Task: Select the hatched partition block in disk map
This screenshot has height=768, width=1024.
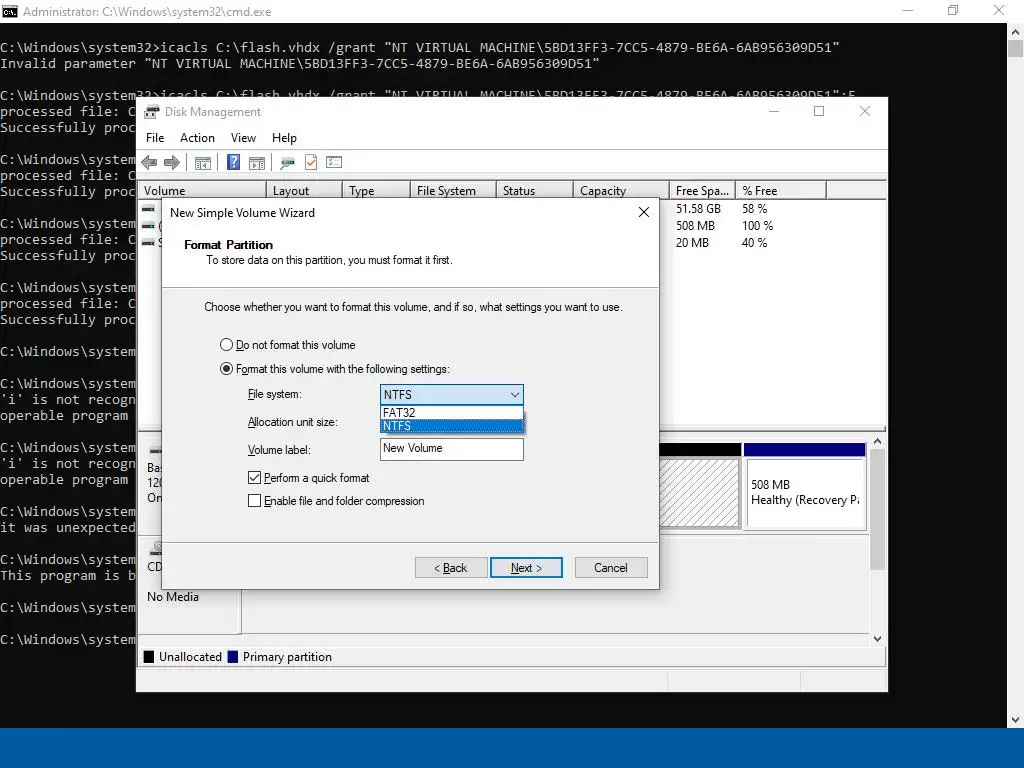Action: click(x=699, y=492)
